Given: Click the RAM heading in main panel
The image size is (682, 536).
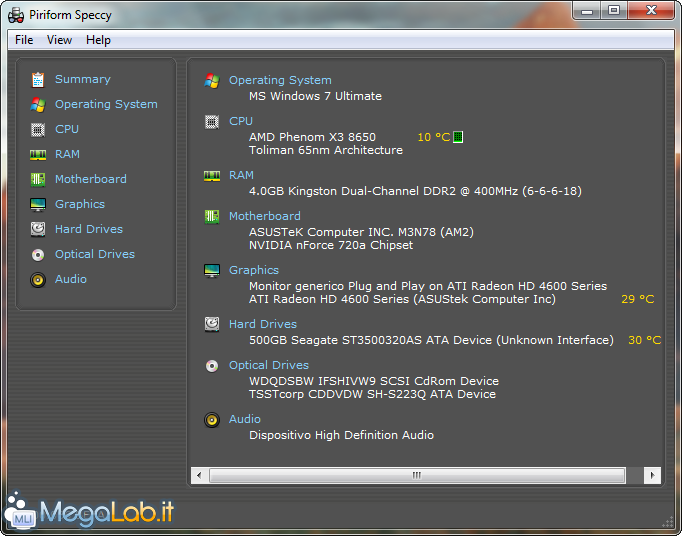Looking at the screenshot, I should click(241, 175).
